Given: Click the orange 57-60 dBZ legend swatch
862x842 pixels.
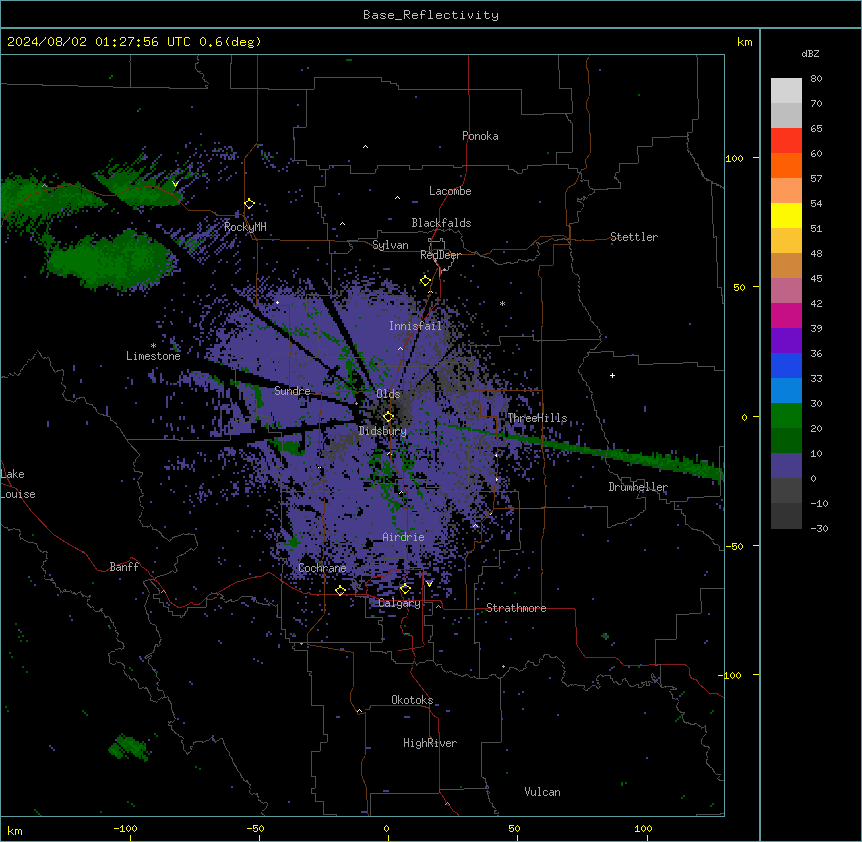Looking at the screenshot, I should (x=786, y=165).
